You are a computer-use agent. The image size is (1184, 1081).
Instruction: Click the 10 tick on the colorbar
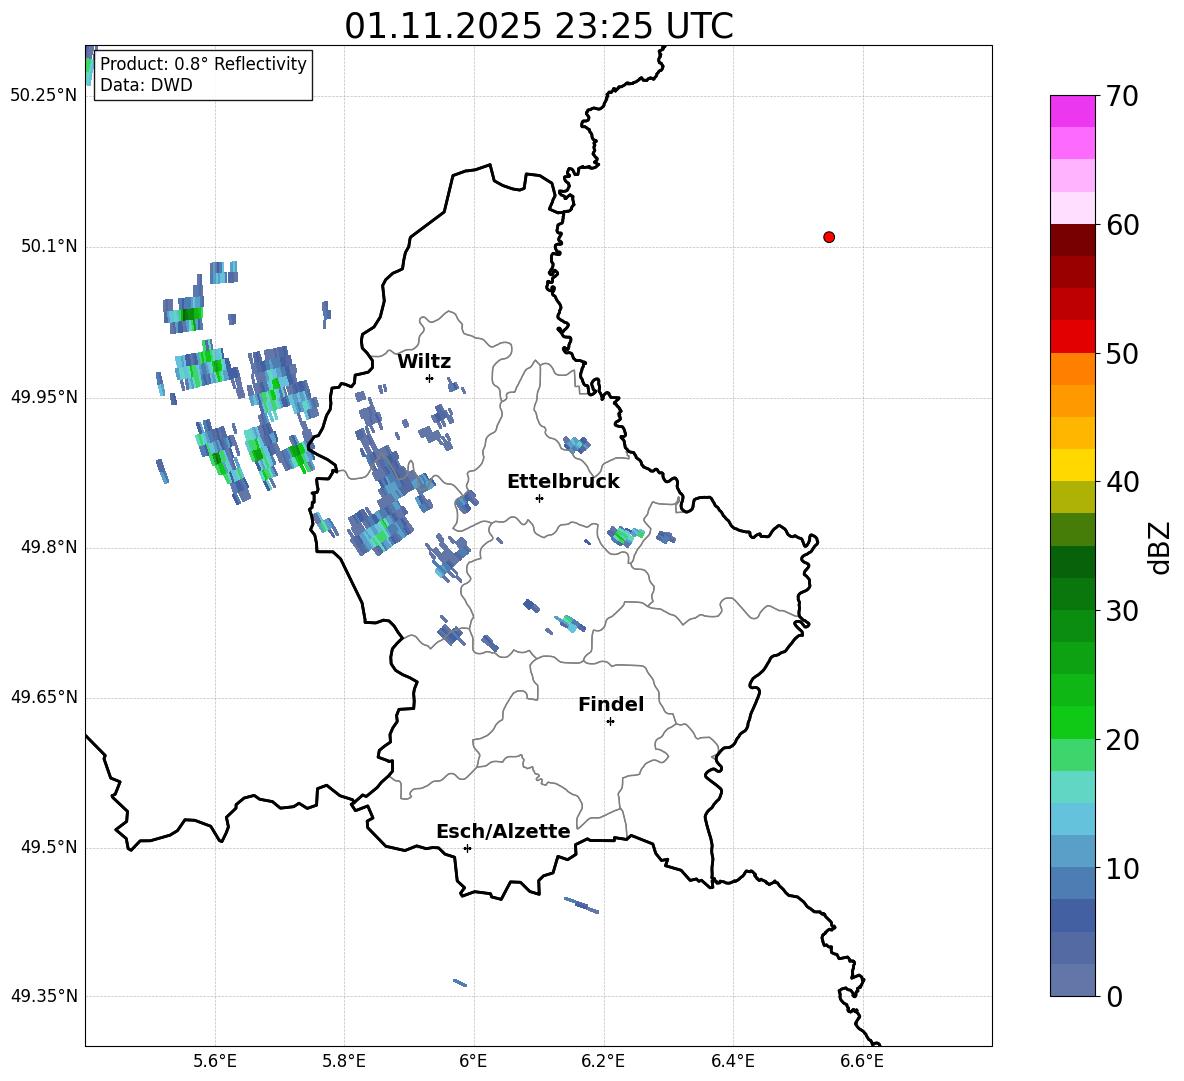coord(1122,868)
